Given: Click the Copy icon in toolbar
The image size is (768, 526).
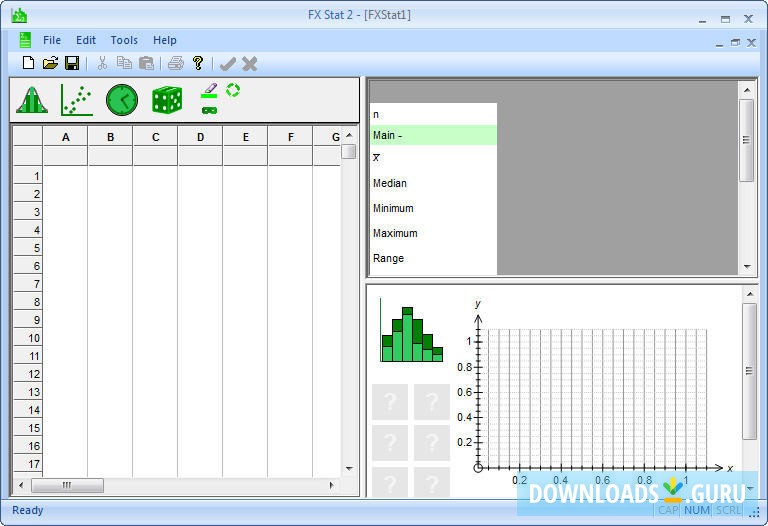Looking at the screenshot, I should pos(124,63).
